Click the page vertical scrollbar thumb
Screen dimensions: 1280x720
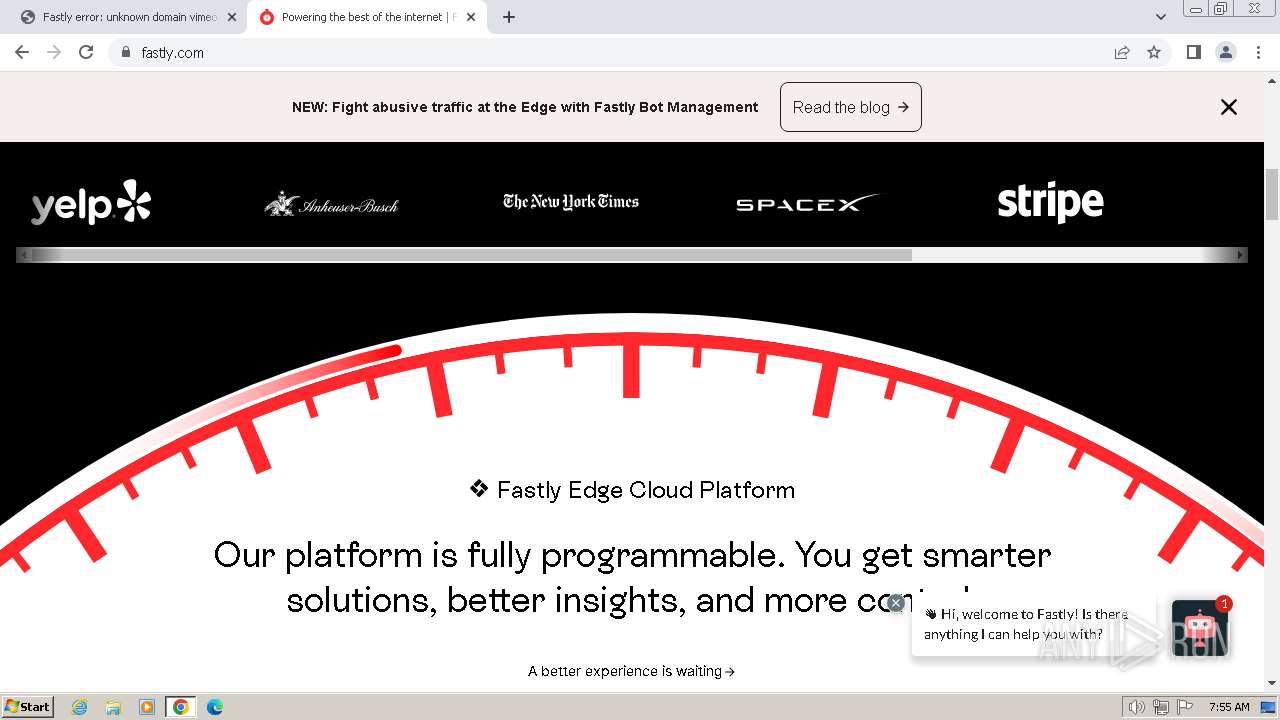1272,195
